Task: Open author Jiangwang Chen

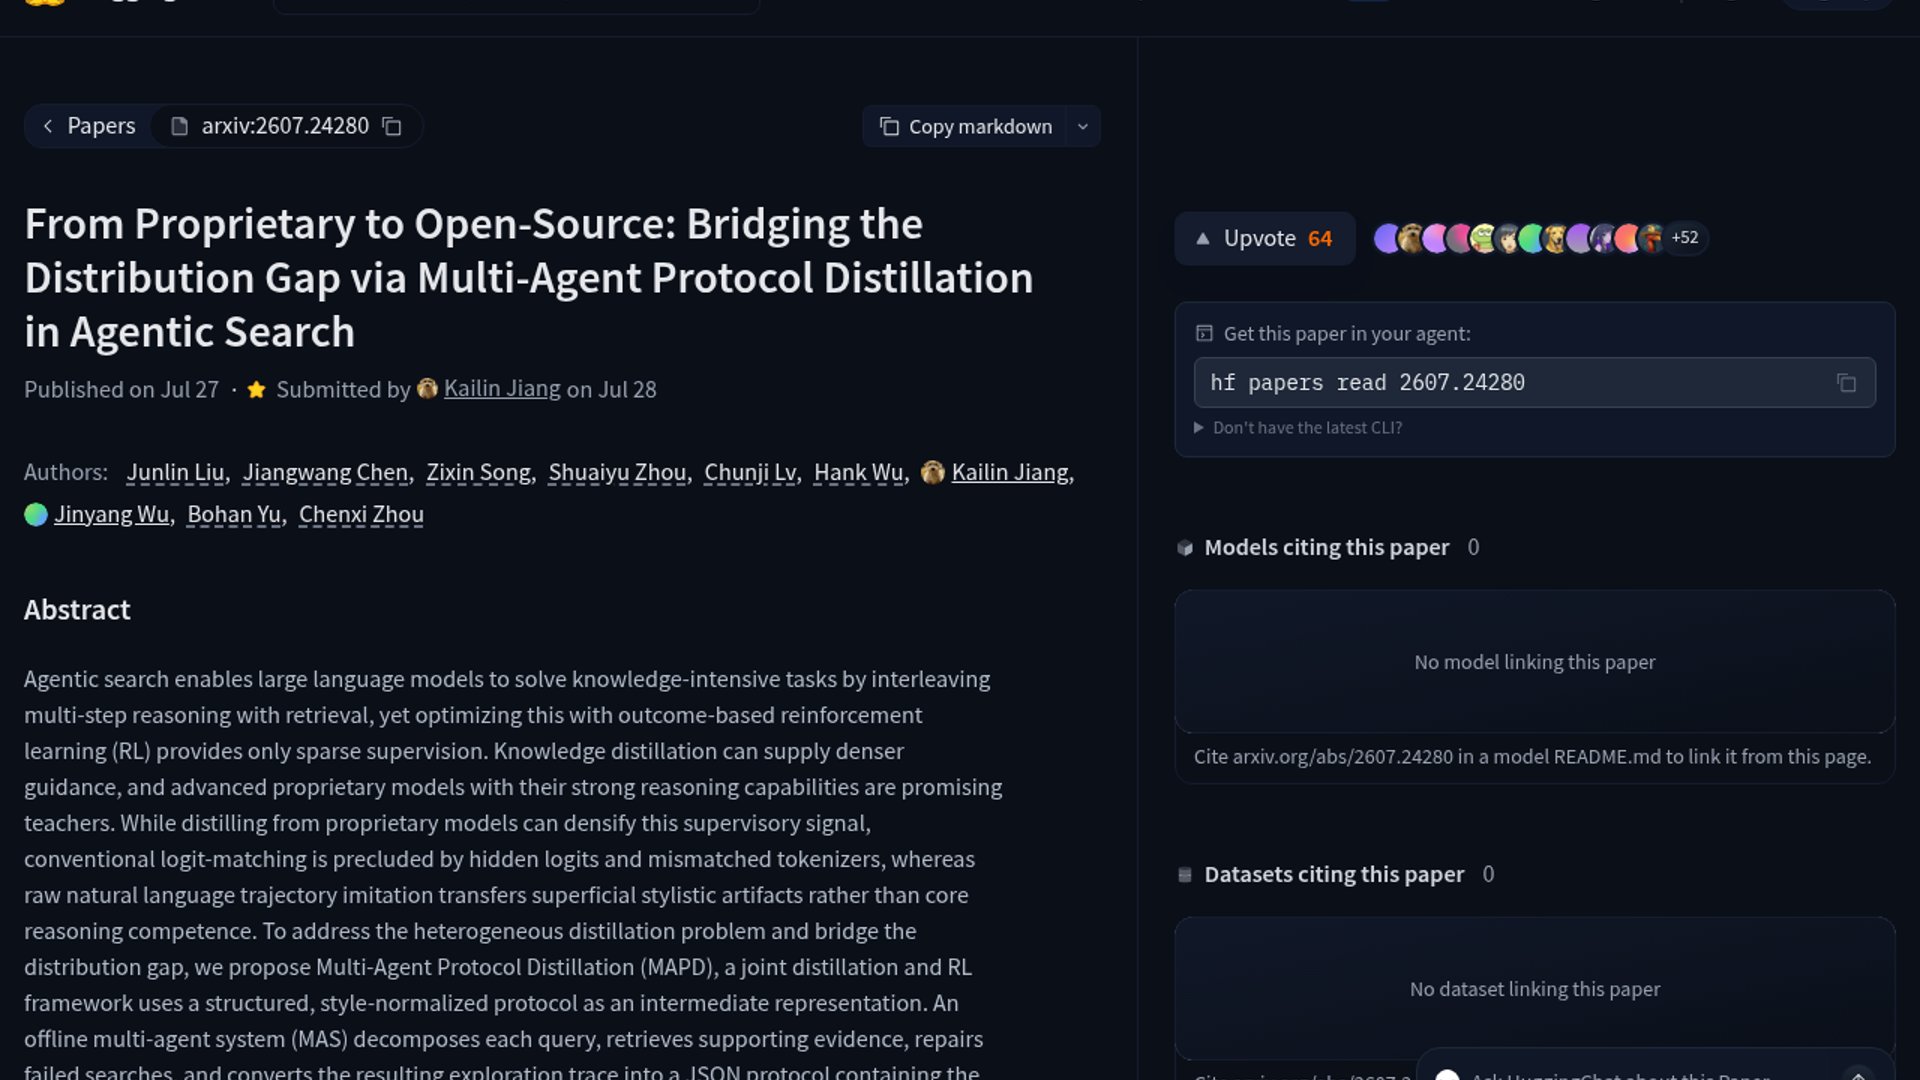Action: click(325, 472)
